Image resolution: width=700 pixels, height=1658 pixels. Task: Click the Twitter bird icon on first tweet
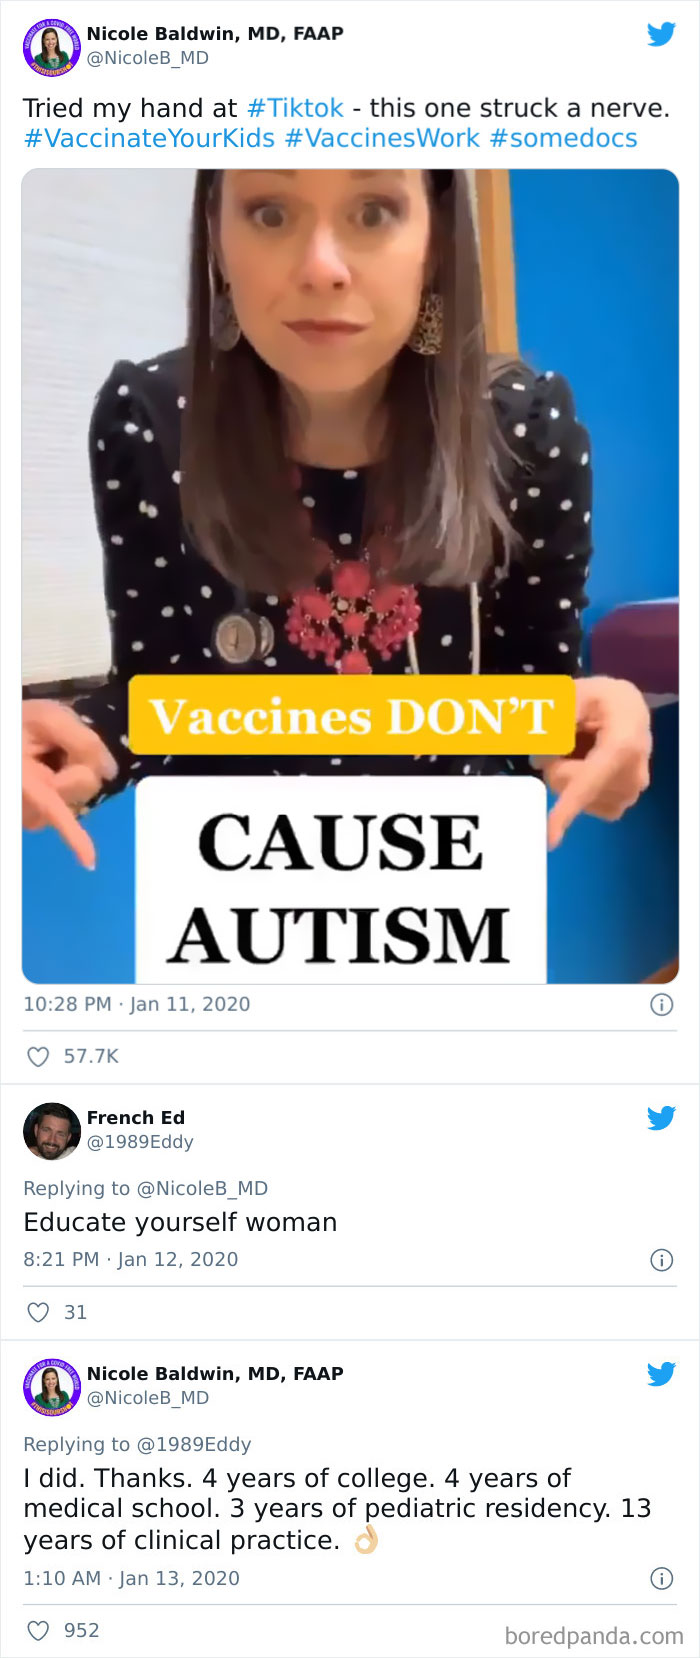(x=661, y=34)
